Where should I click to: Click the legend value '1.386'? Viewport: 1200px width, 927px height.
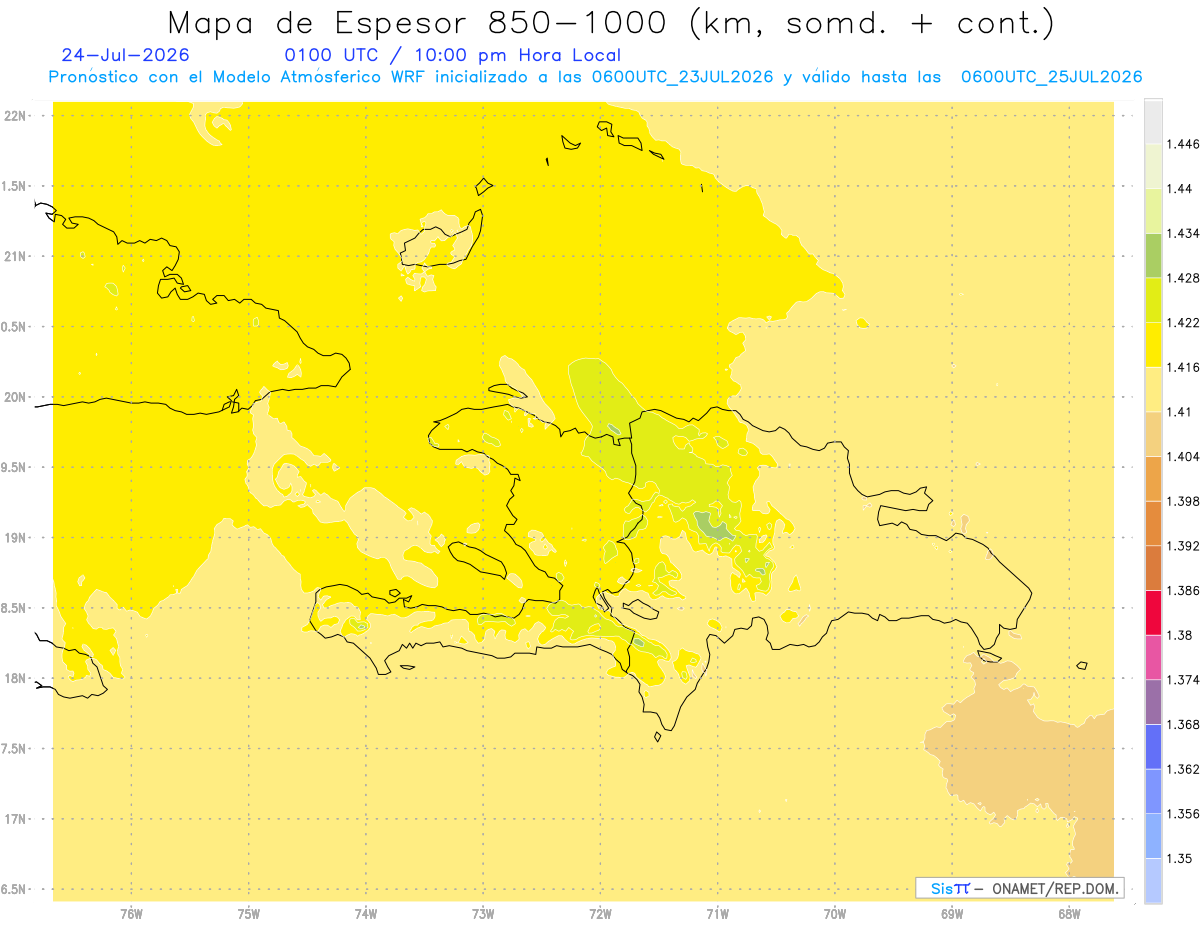[1184, 591]
